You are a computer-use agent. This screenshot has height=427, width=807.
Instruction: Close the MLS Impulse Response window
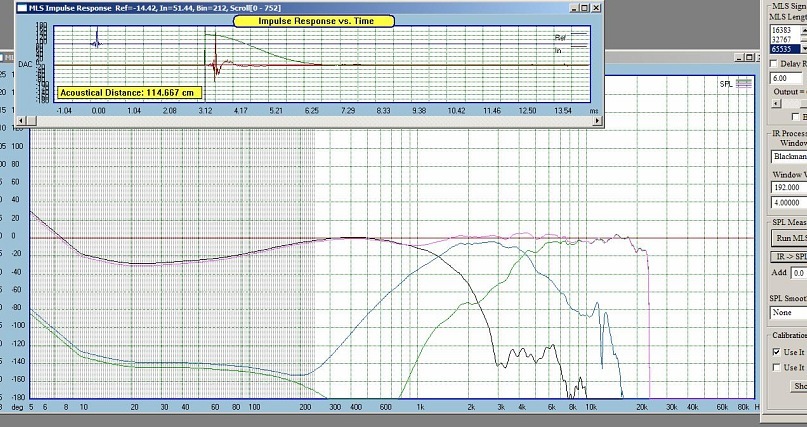[x=596, y=8]
